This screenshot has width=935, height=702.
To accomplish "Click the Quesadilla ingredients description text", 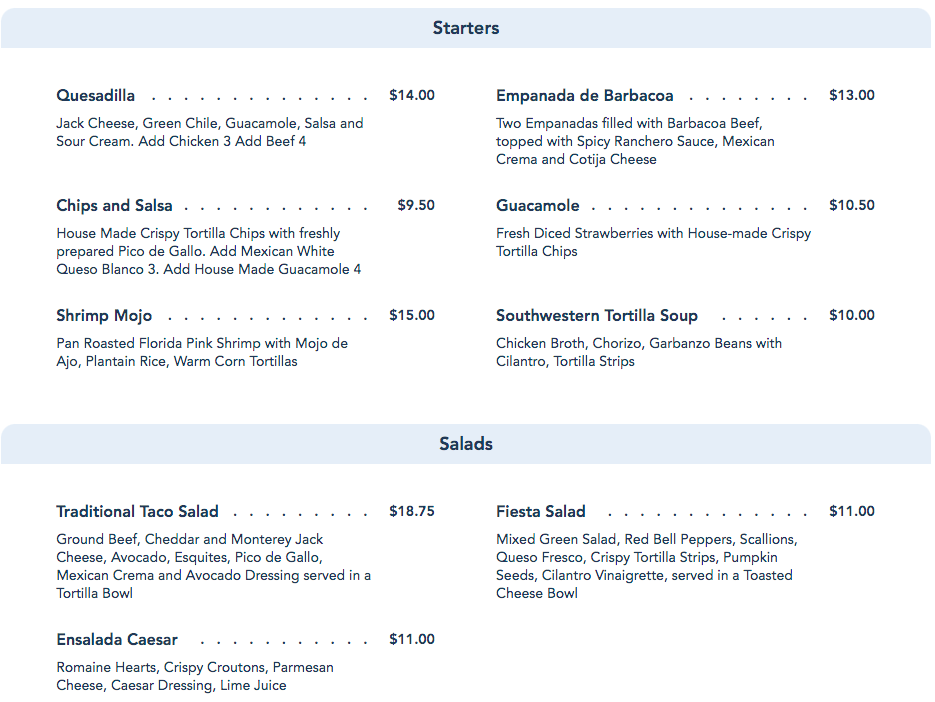I will (x=210, y=133).
